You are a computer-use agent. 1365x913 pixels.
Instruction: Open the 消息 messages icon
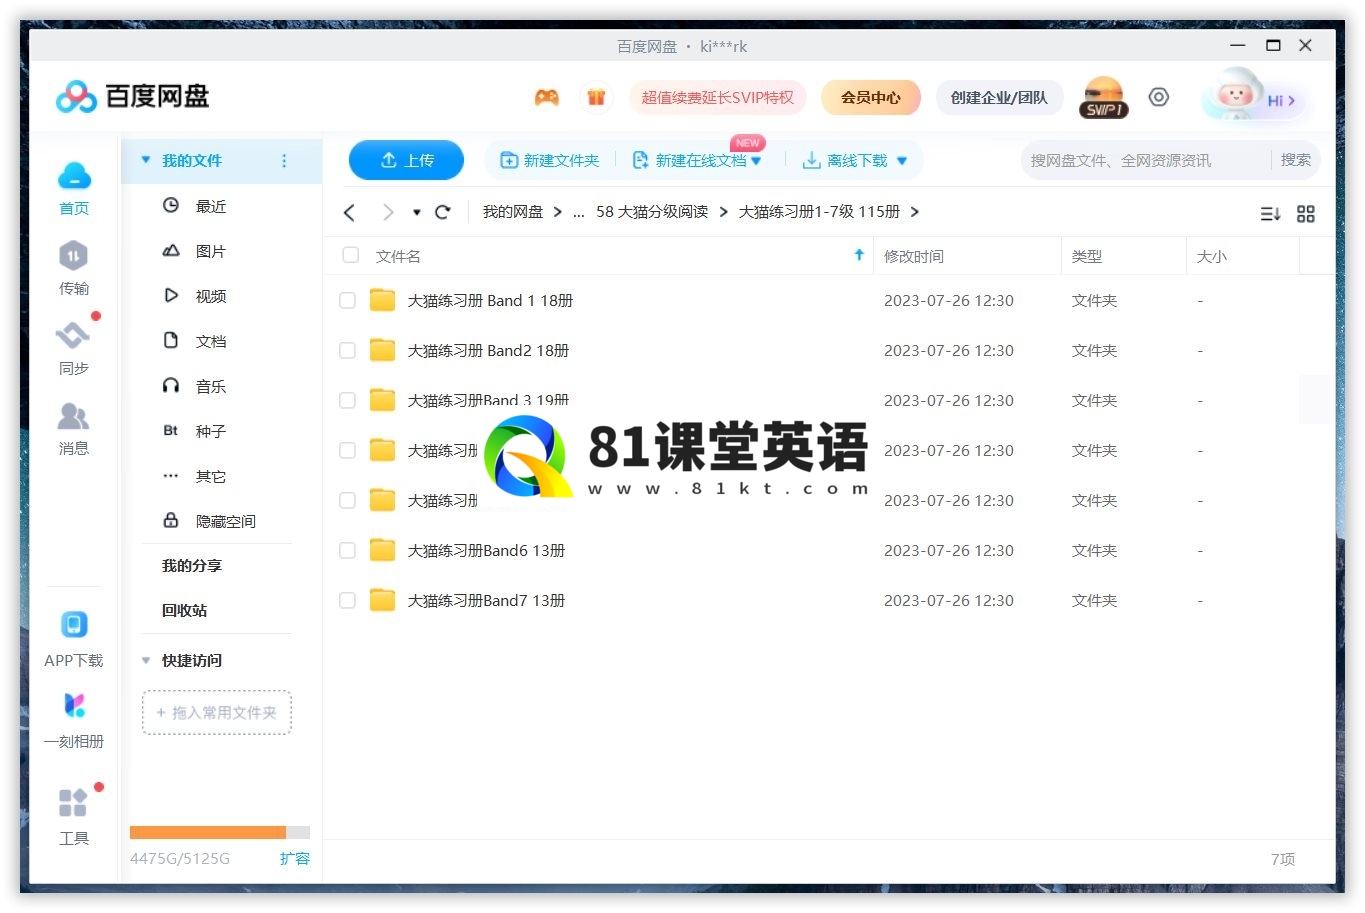coord(73,416)
